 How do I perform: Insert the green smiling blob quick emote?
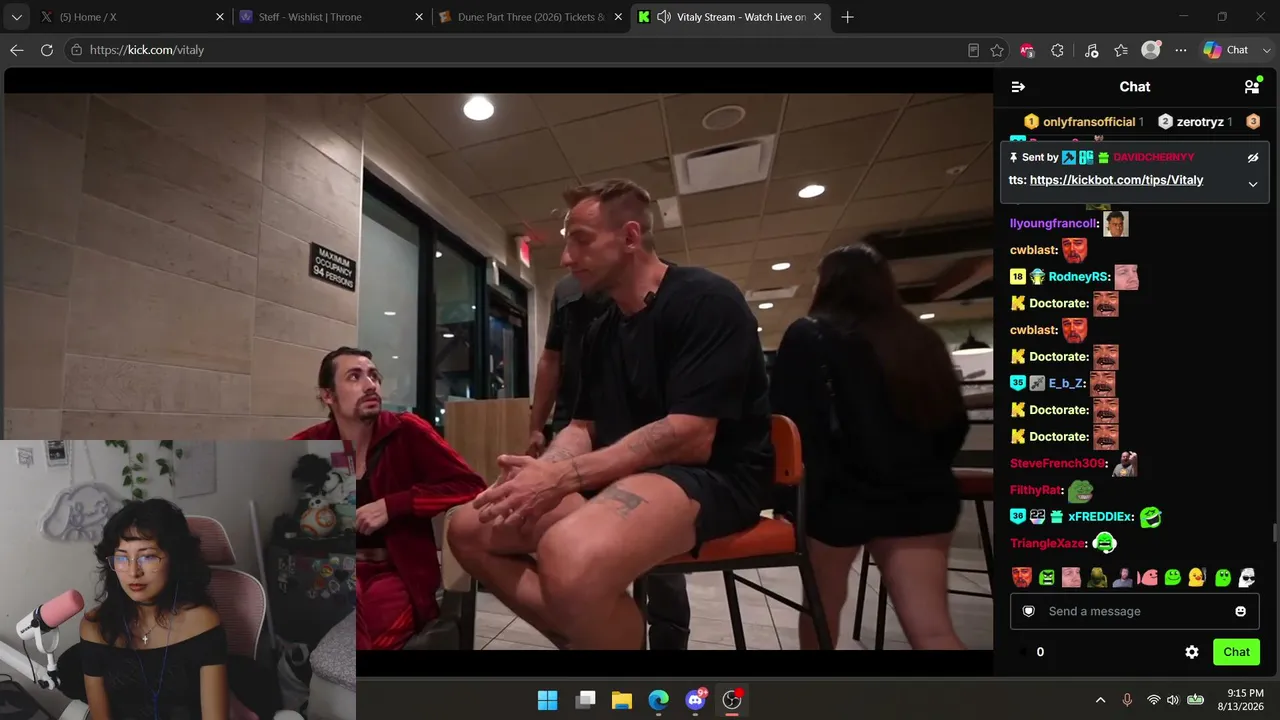point(1172,577)
